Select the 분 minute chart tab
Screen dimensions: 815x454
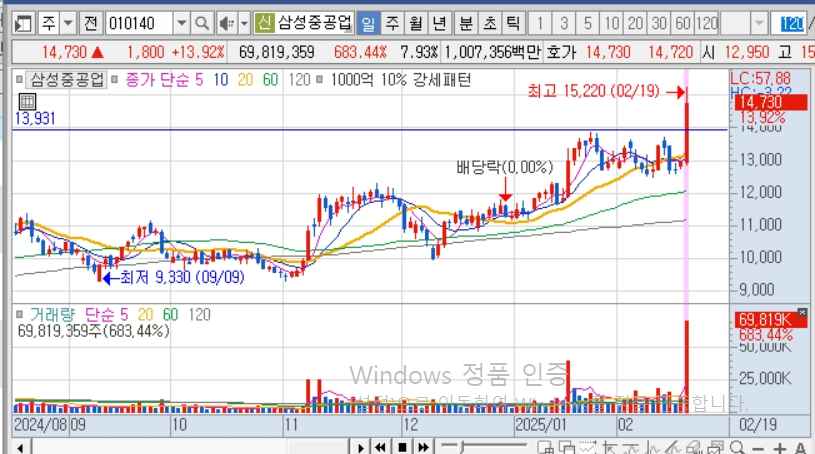point(466,23)
